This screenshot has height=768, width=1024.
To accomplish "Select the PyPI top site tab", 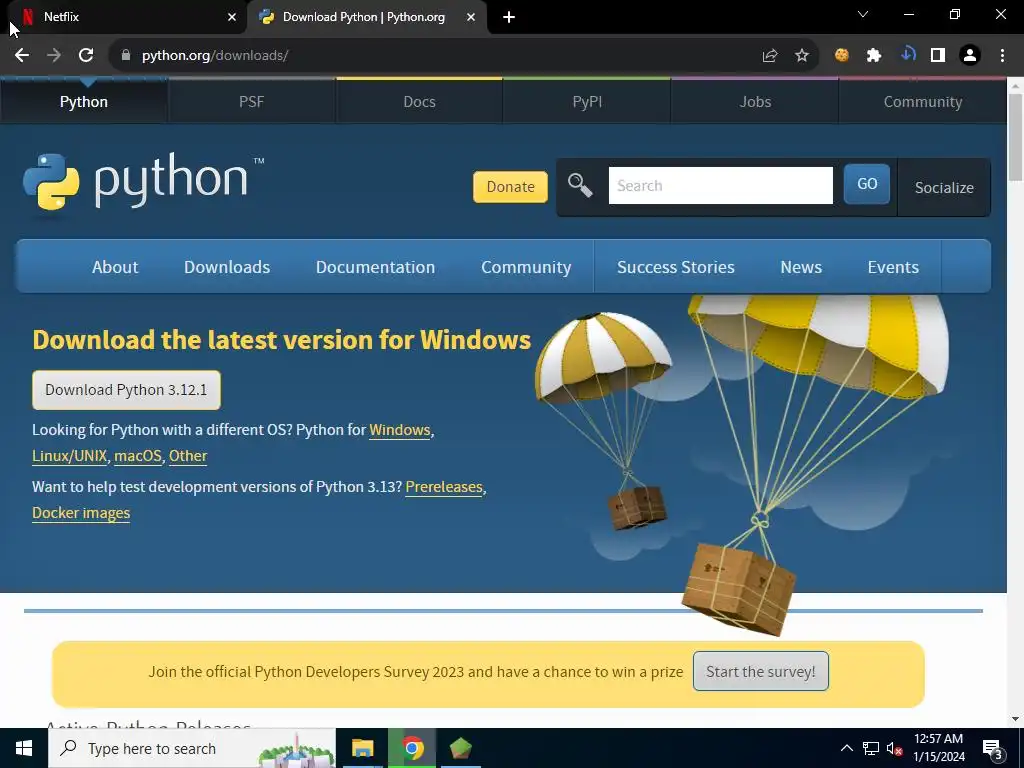I will click(x=587, y=102).
